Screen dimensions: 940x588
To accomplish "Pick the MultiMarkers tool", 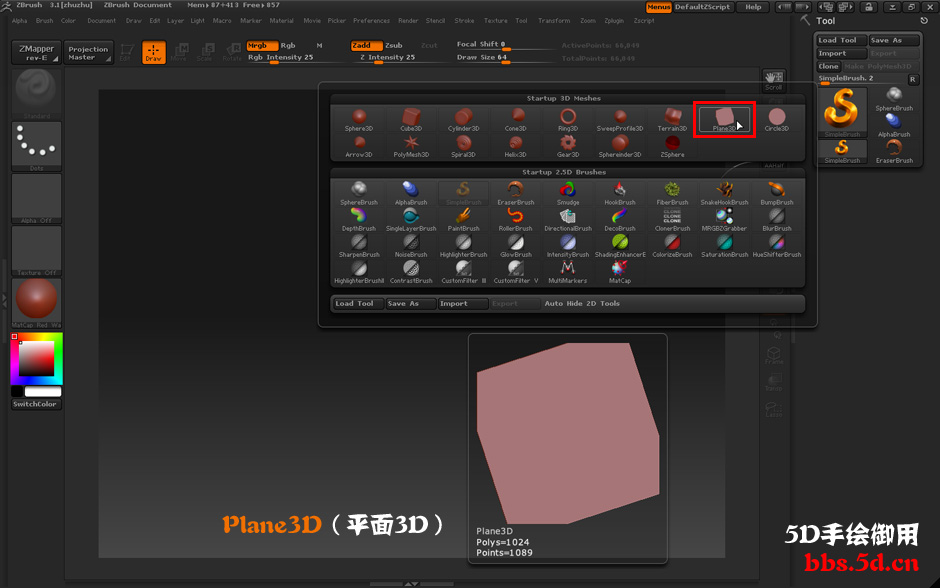I will [x=568, y=272].
